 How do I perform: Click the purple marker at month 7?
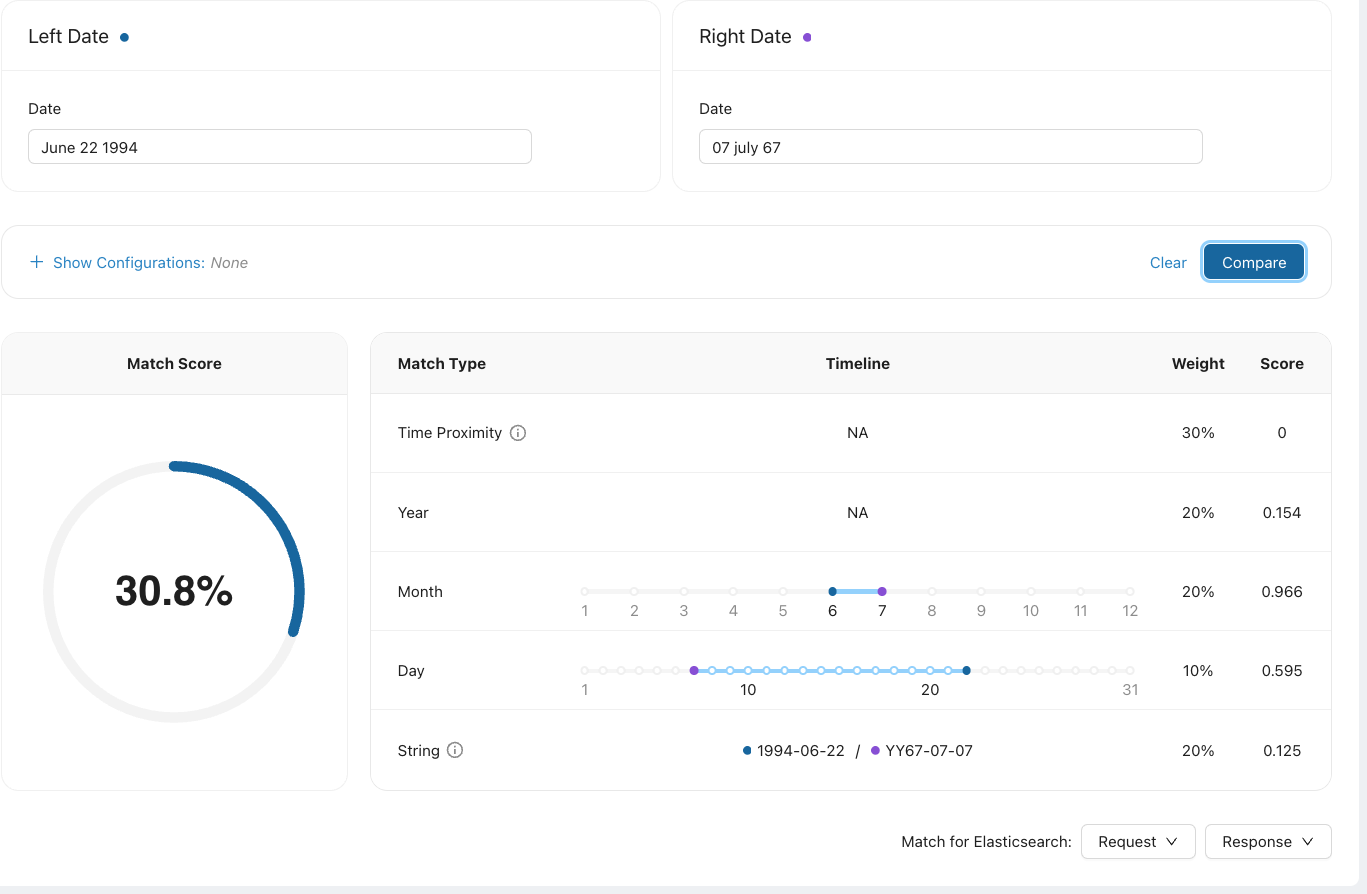click(882, 591)
